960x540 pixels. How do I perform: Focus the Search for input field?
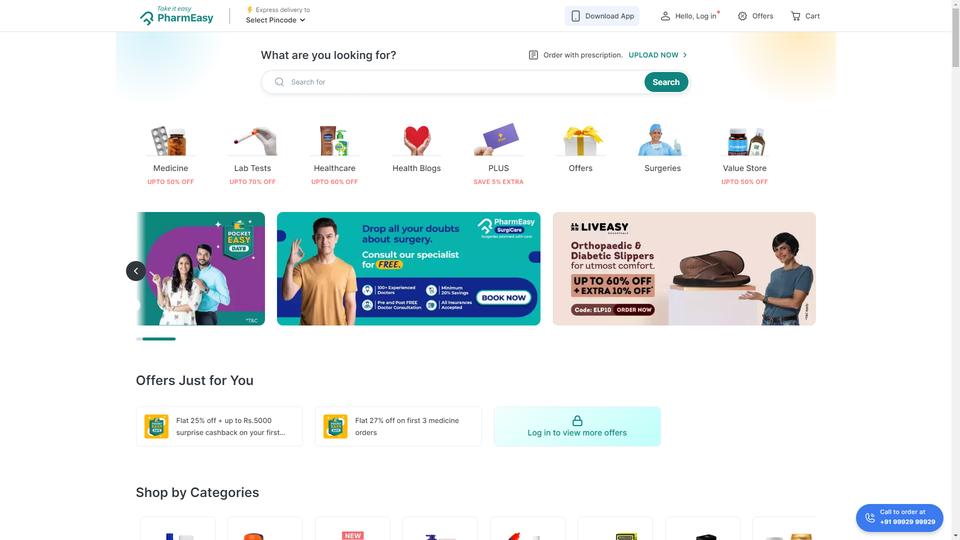[x=453, y=82]
